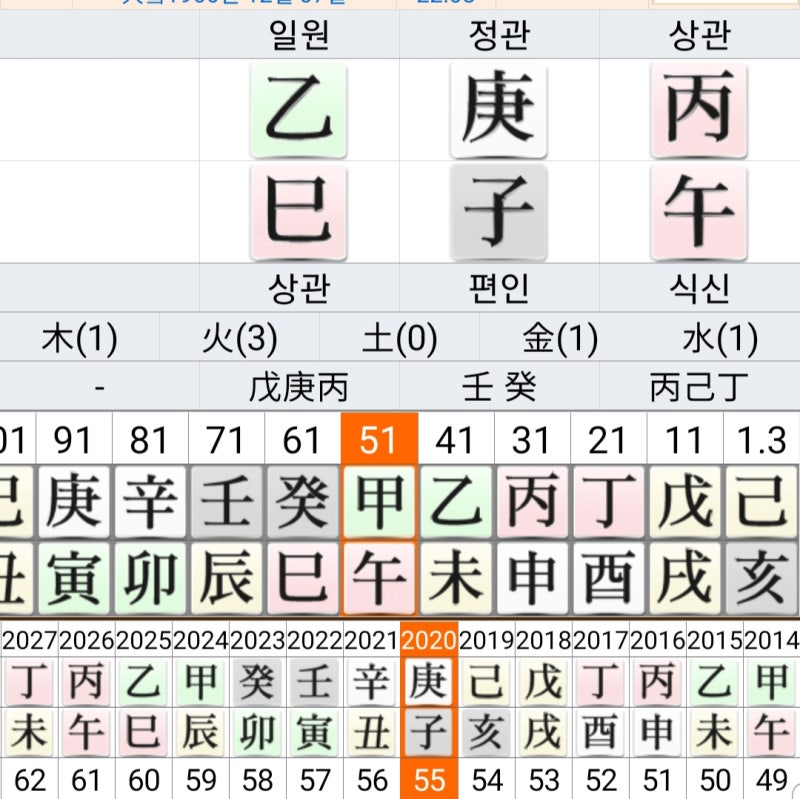Tap the 癸 stem tile in the 61 daeun

tap(303, 502)
